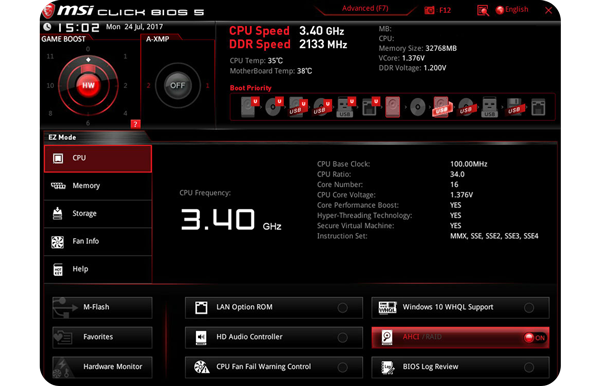The width and height of the screenshot is (600, 386).
Task: Select the UEFI CD/DVD boot device
Action: [274, 106]
